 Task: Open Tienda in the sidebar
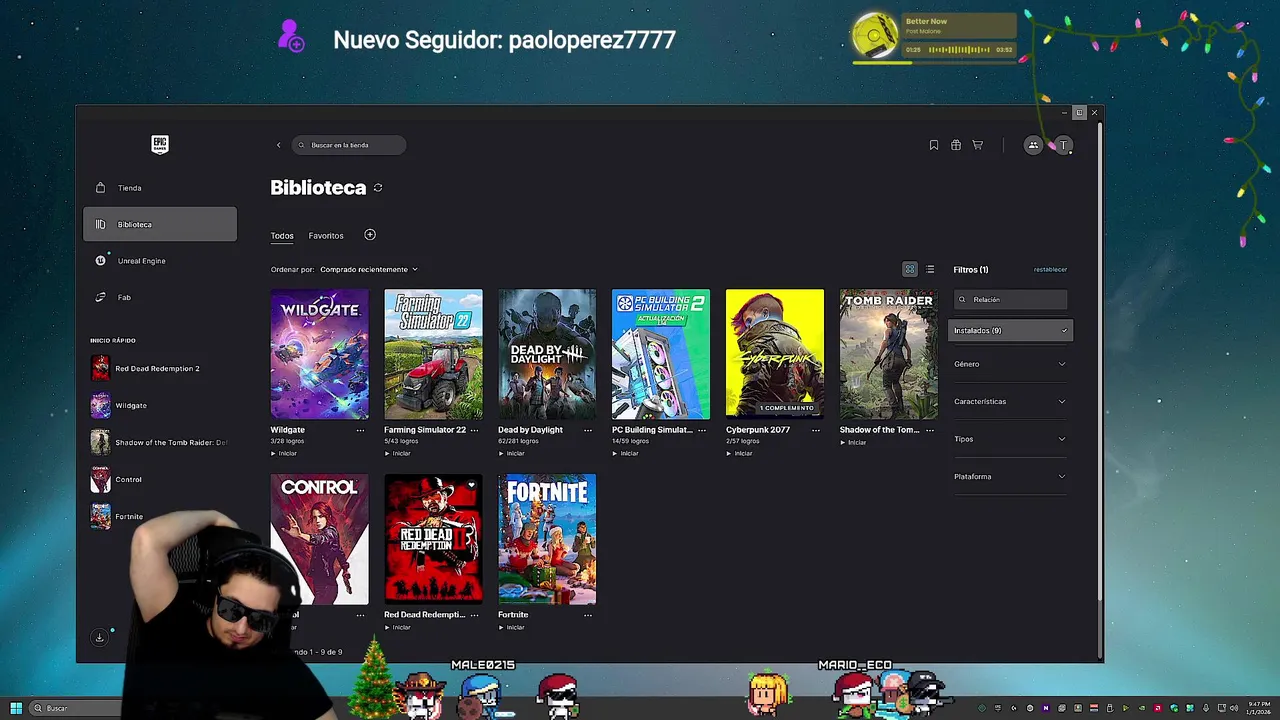pos(160,188)
